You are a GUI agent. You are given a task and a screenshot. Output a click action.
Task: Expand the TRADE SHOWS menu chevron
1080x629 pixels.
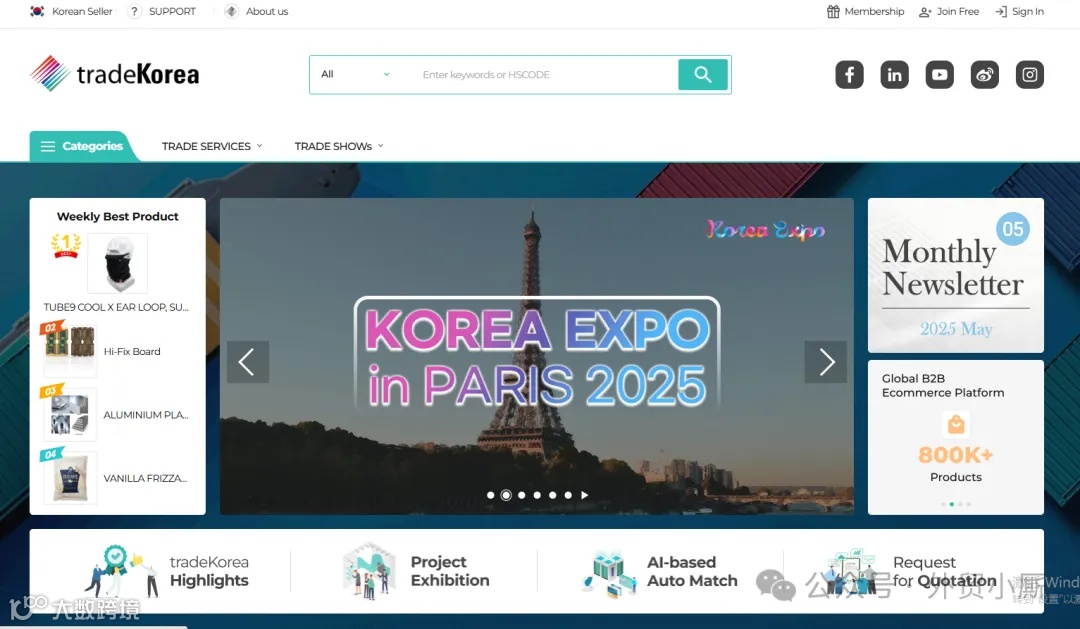click(381, 145)
